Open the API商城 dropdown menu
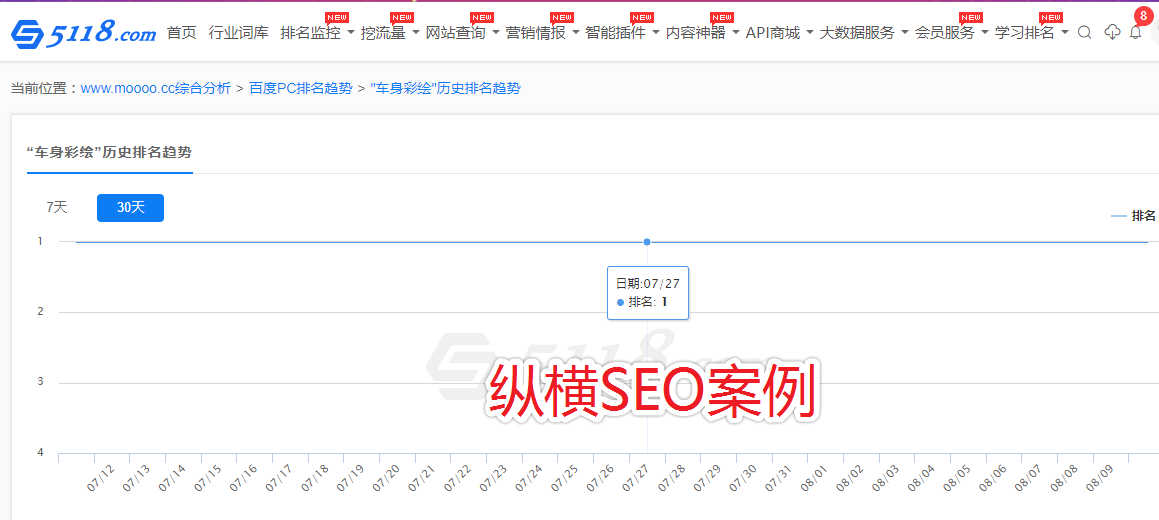 coord(780,33)
